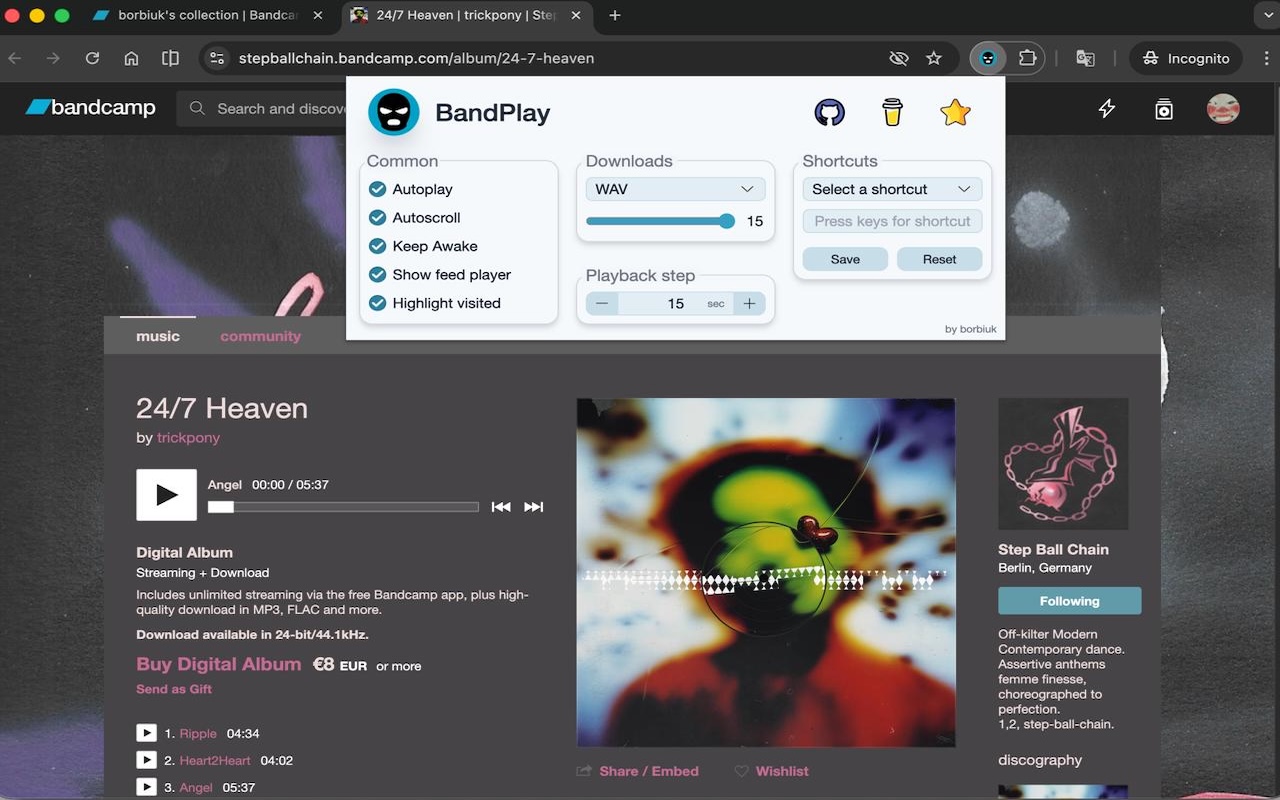
Task: Click the crossed-eye tracking icon in address bar
Action: click(x=899, y=58)
